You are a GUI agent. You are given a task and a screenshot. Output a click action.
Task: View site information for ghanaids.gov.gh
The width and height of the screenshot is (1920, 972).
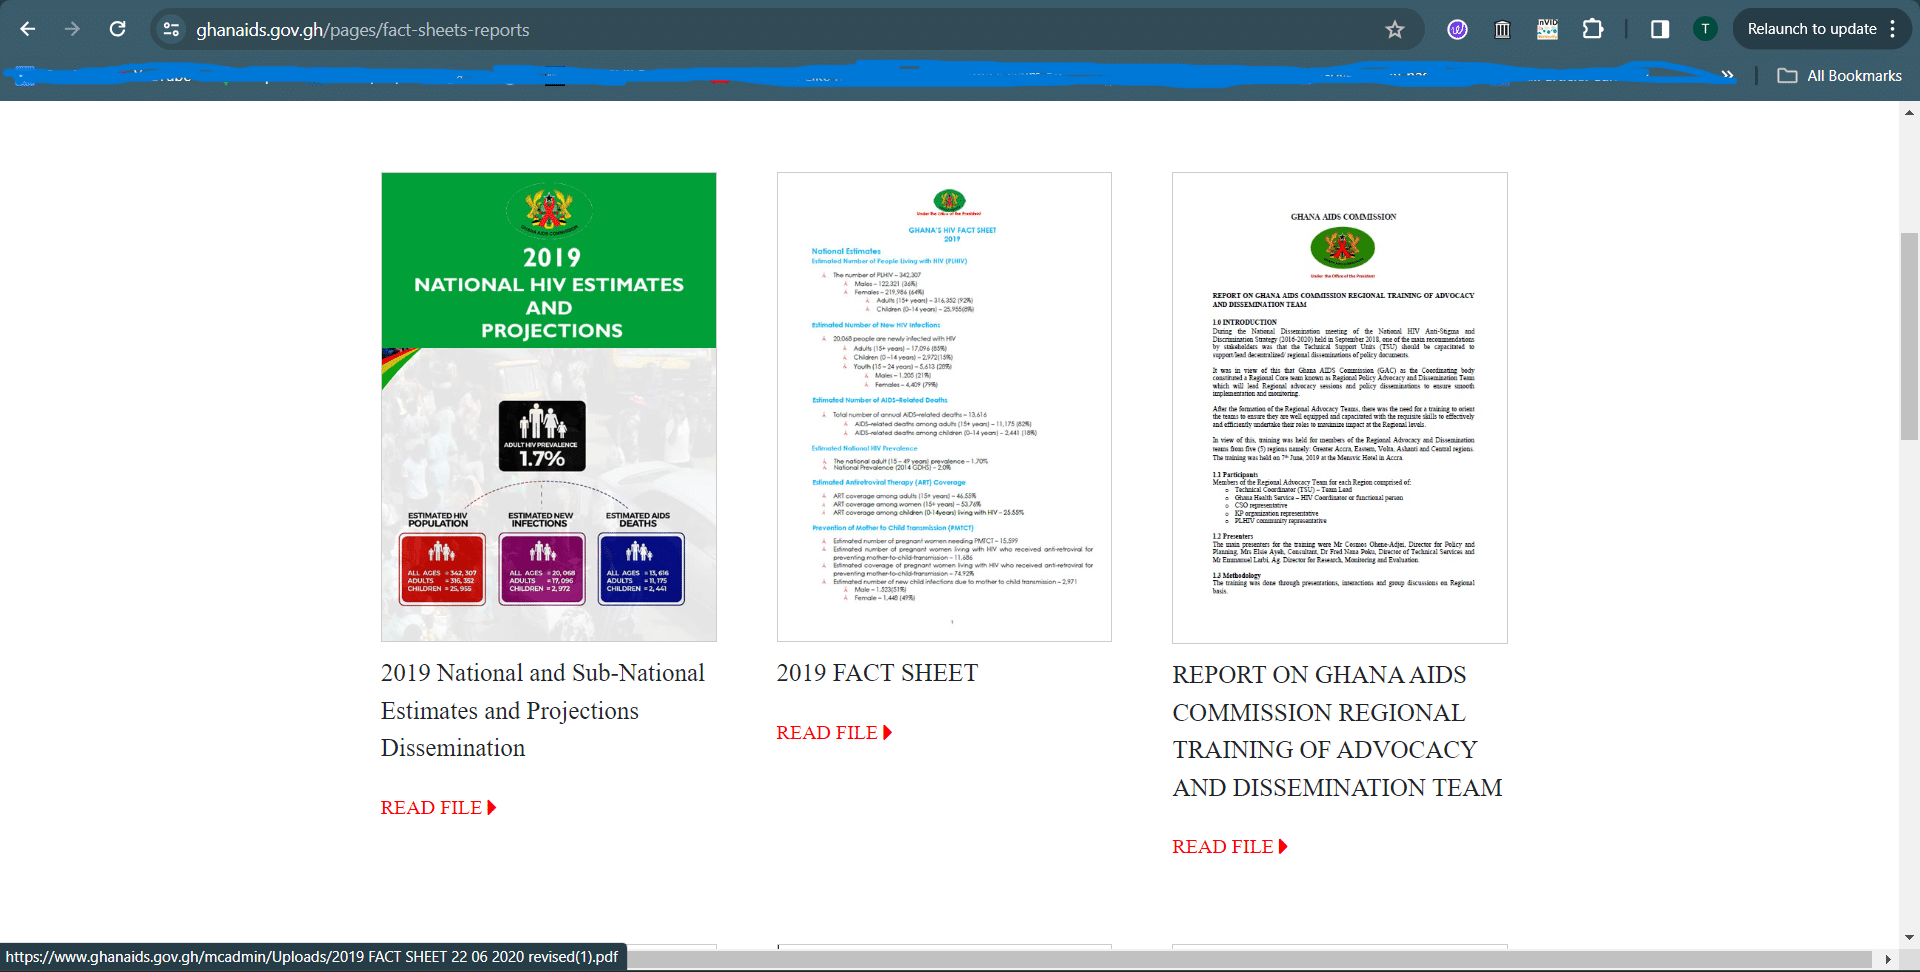(172, 29)
